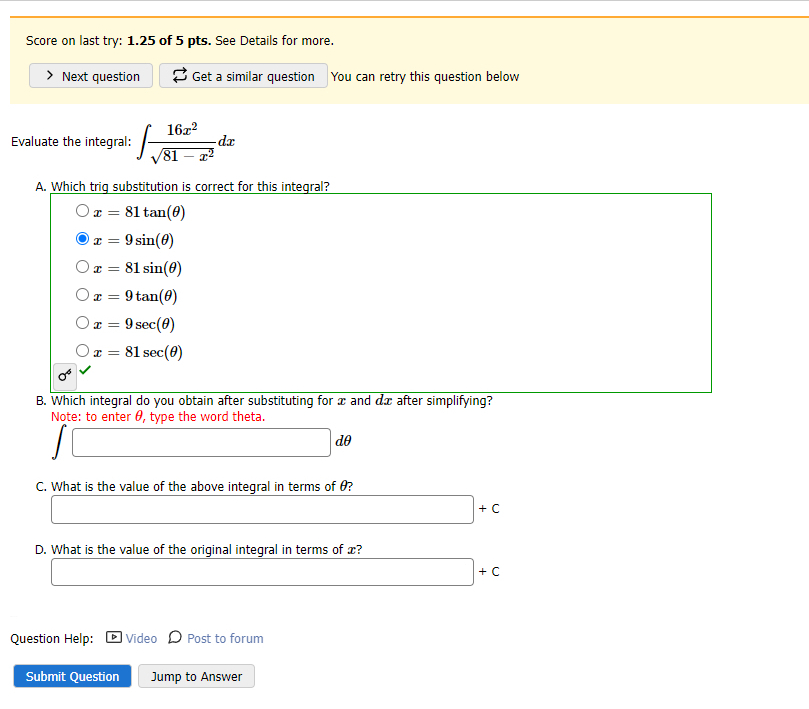
Task: Select the x = 9 sin(θ) substitution option
Action: pos(82,238)
